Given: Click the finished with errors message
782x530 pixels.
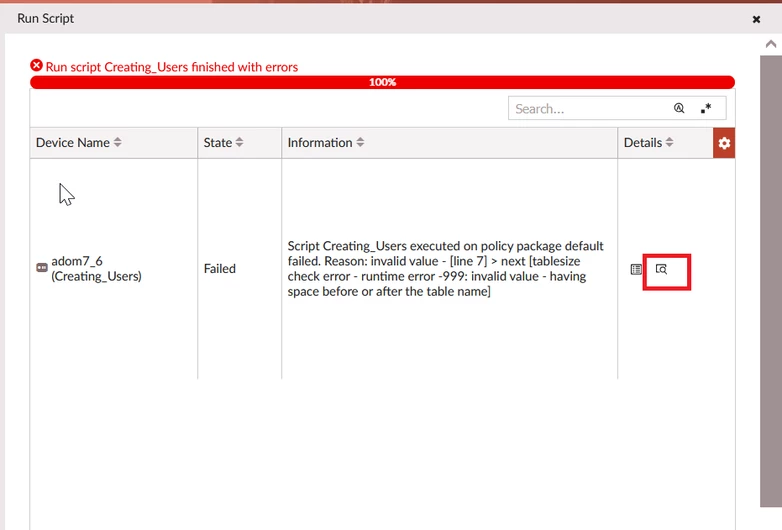Looking at the screenshot, I should 172,67.
